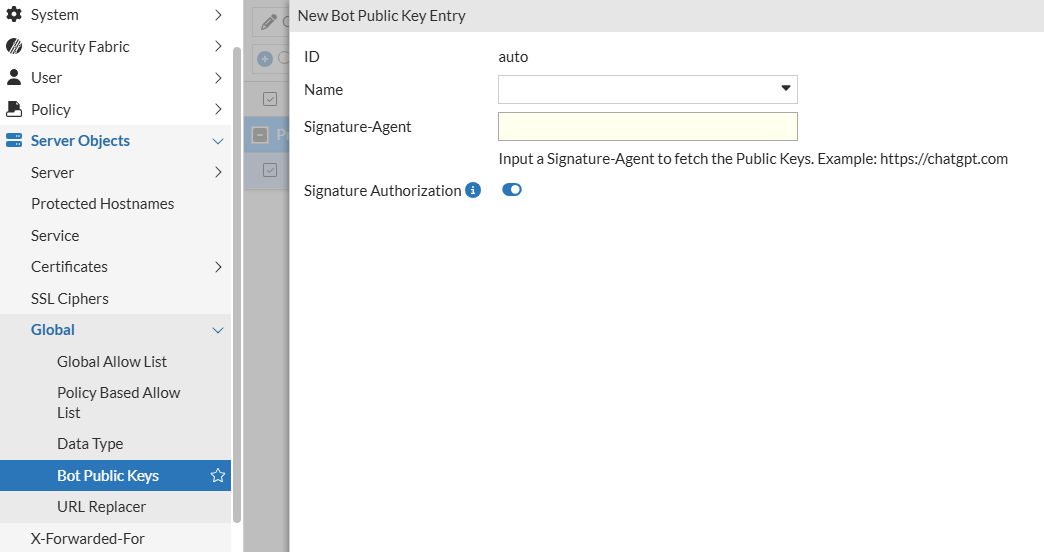Collapse the Global submenu chevron

tap(218, 330)
